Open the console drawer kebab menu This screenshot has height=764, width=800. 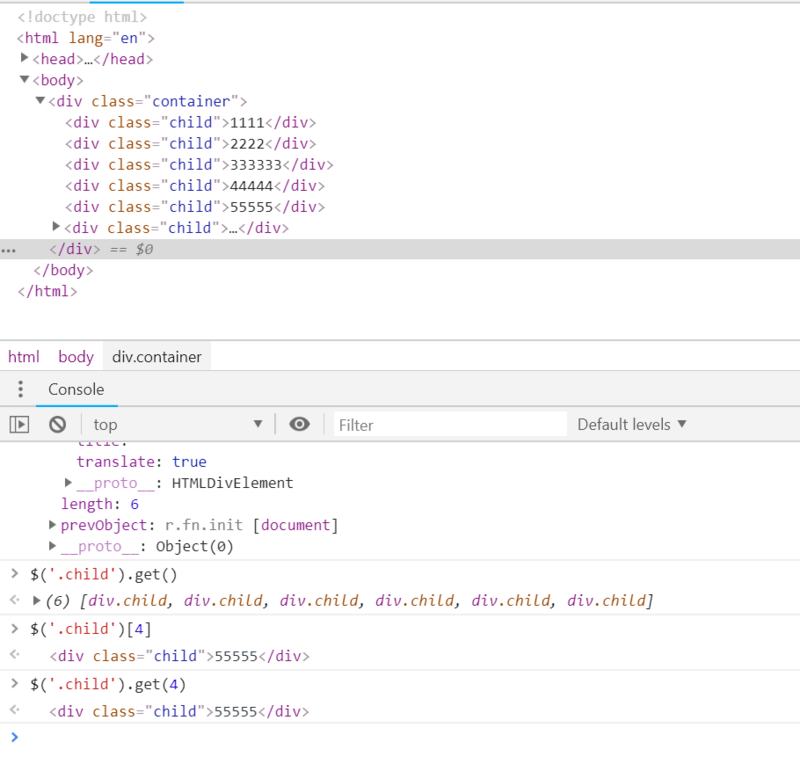(20, 389)
